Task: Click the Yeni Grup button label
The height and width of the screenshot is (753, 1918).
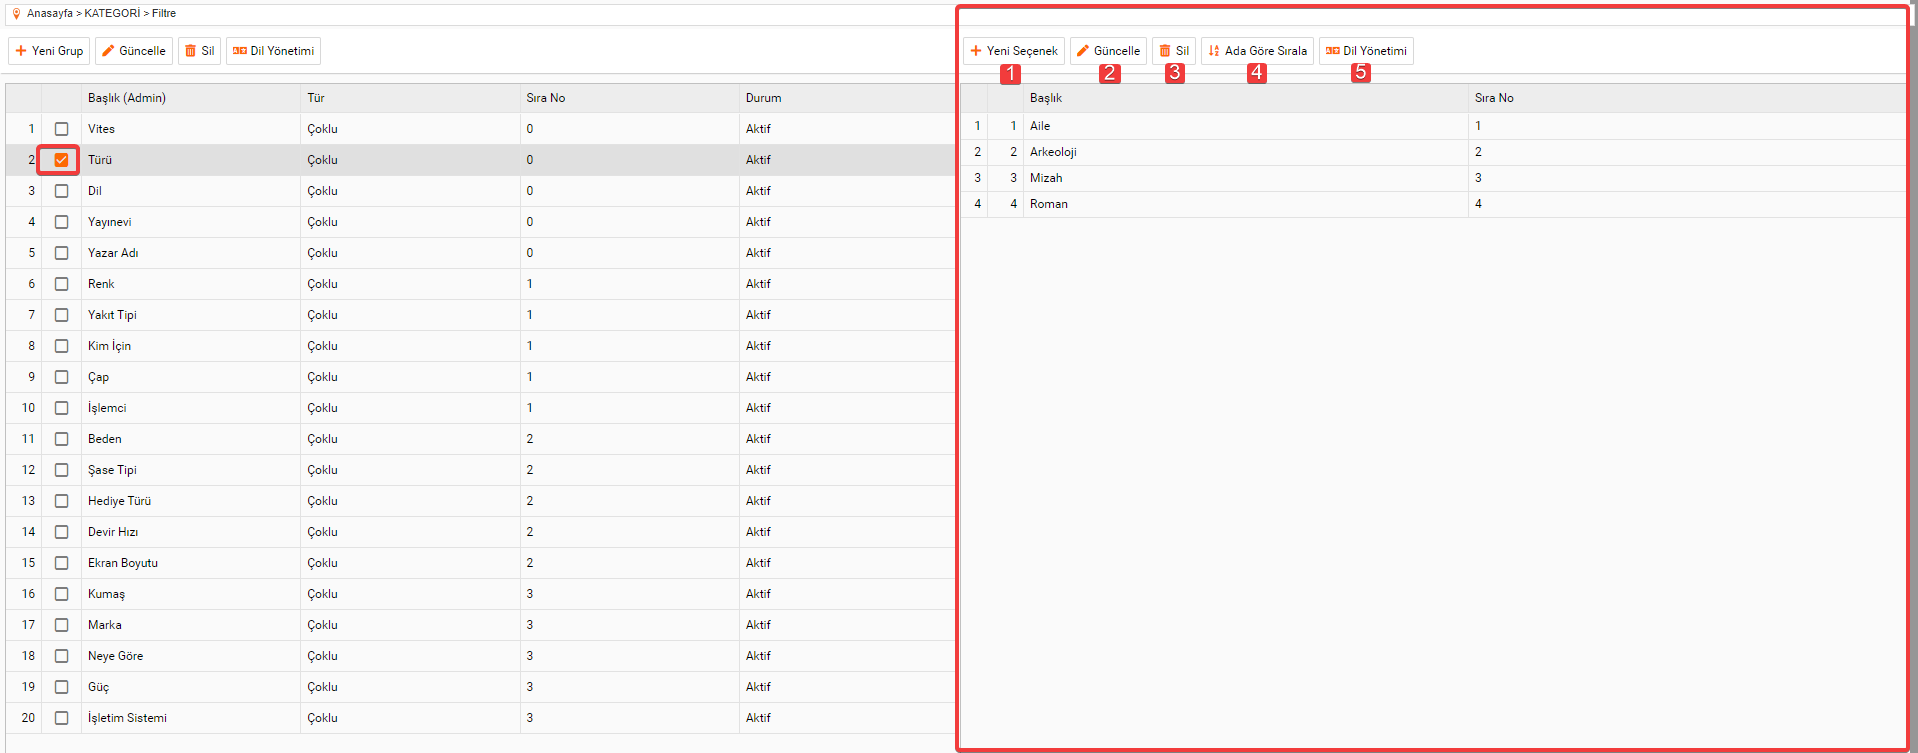Action: [57, 51]
